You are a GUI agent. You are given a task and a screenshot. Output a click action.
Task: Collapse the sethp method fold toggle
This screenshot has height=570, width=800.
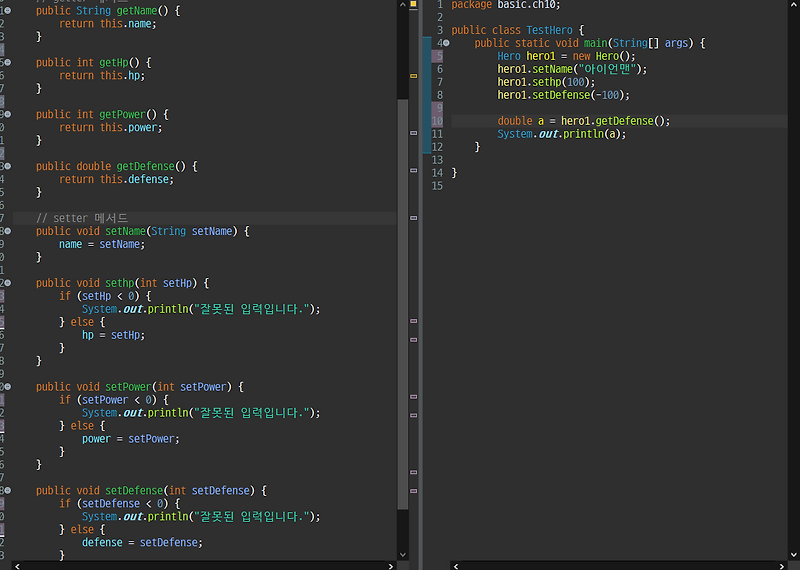point(8,283)
